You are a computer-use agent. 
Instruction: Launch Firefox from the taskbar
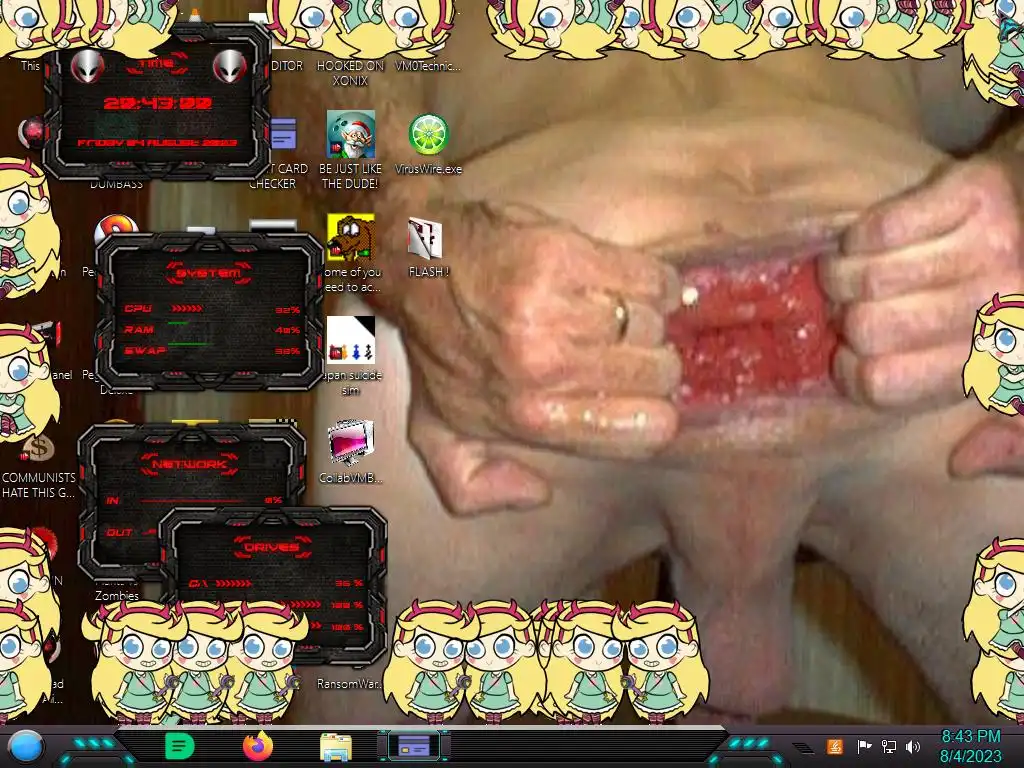[x=258, y=746]
